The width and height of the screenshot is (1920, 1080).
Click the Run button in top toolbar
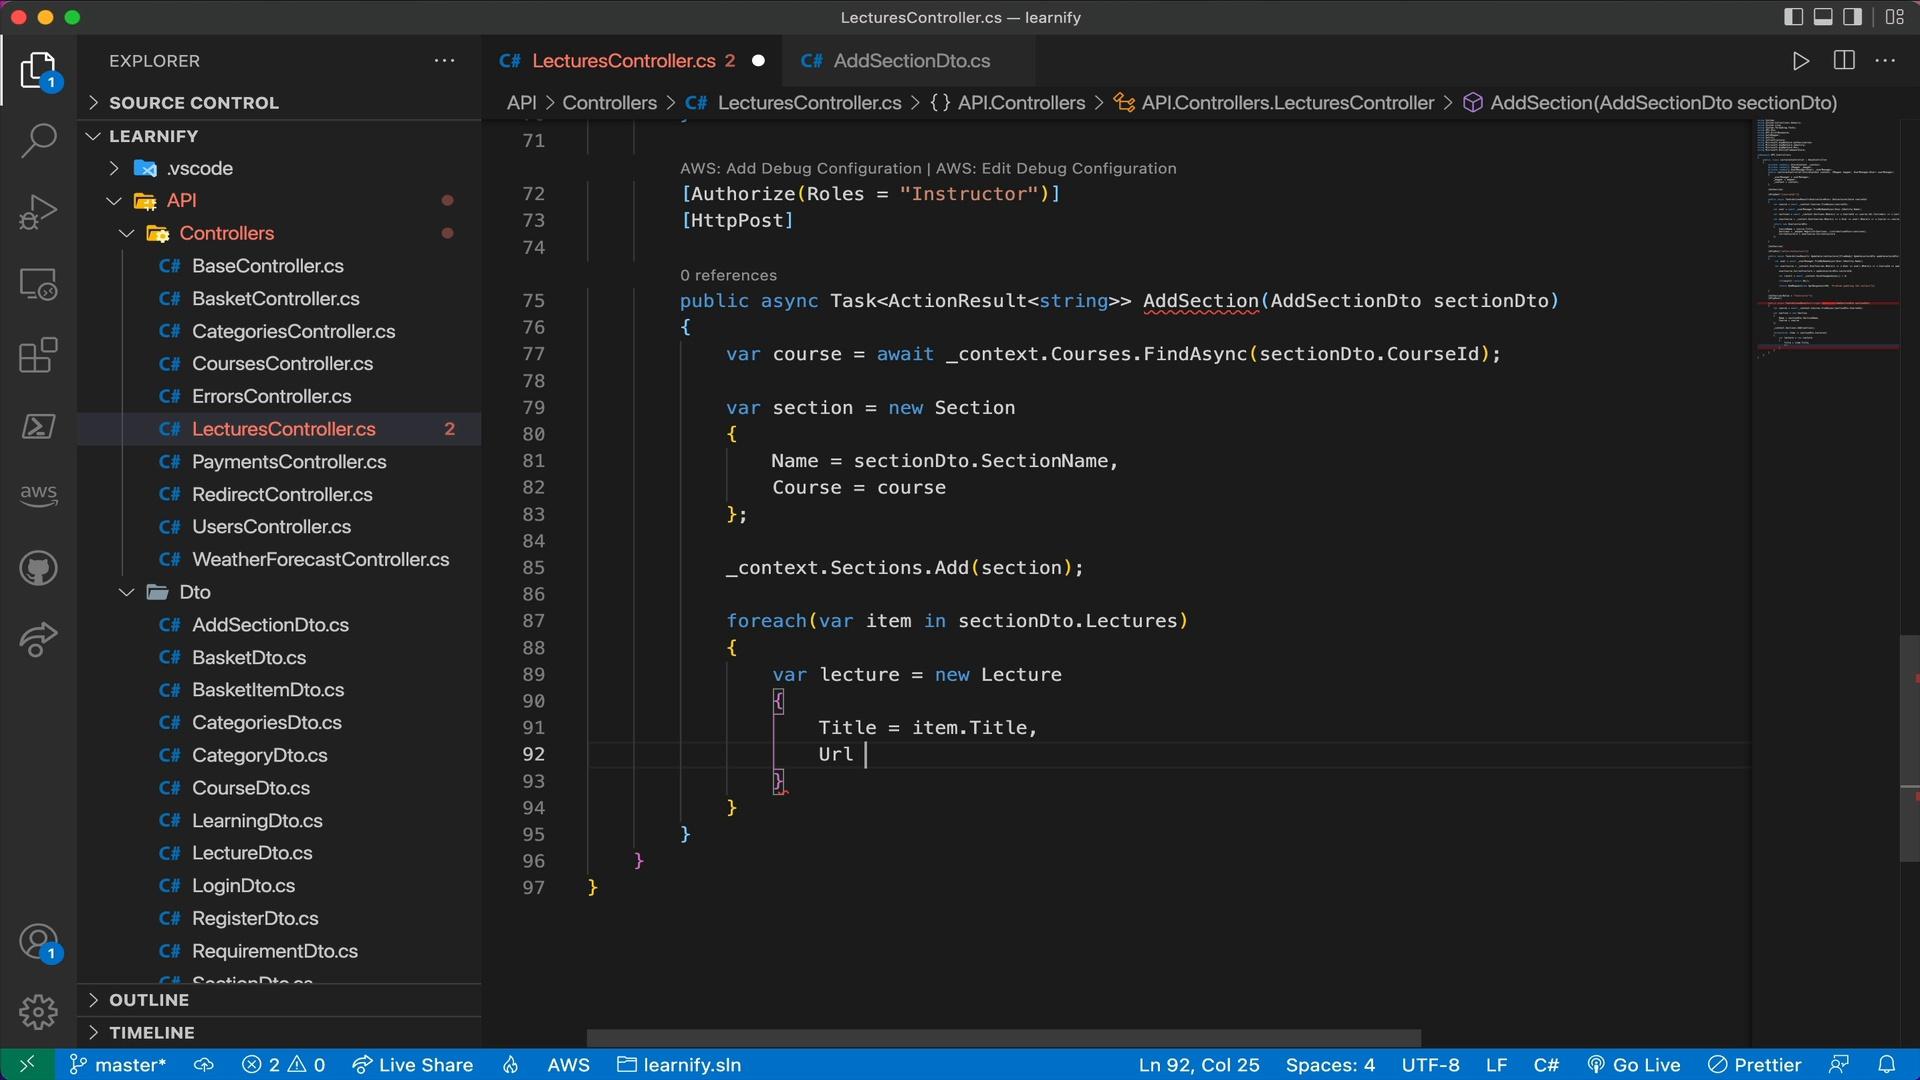pyautogui.click(x=1800, y=61)
